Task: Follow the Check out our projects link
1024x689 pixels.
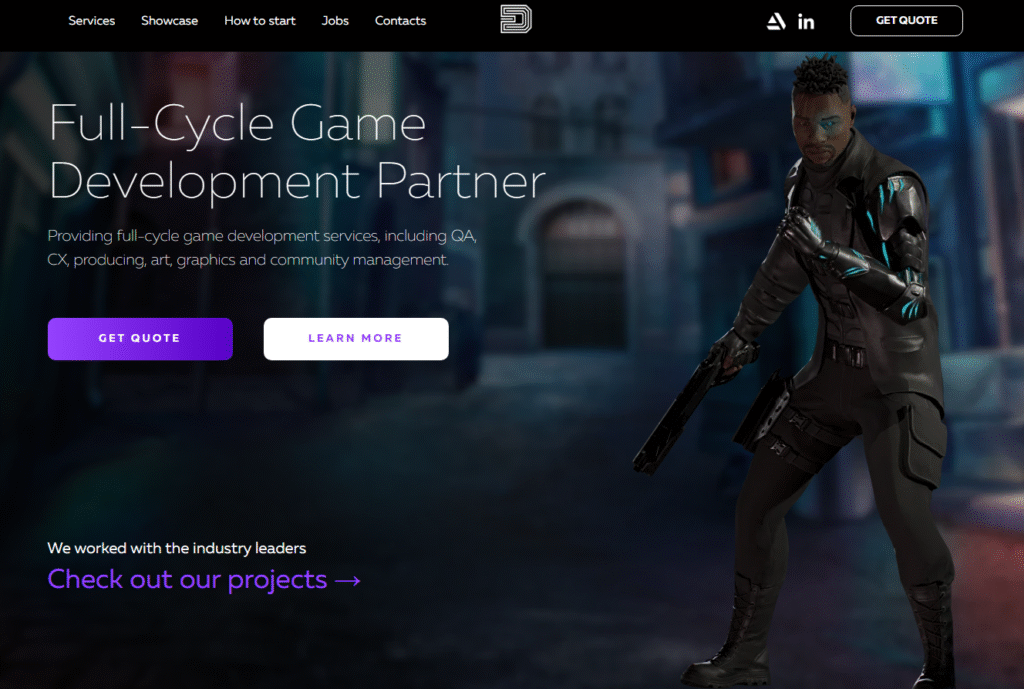Action: point(204,580)
